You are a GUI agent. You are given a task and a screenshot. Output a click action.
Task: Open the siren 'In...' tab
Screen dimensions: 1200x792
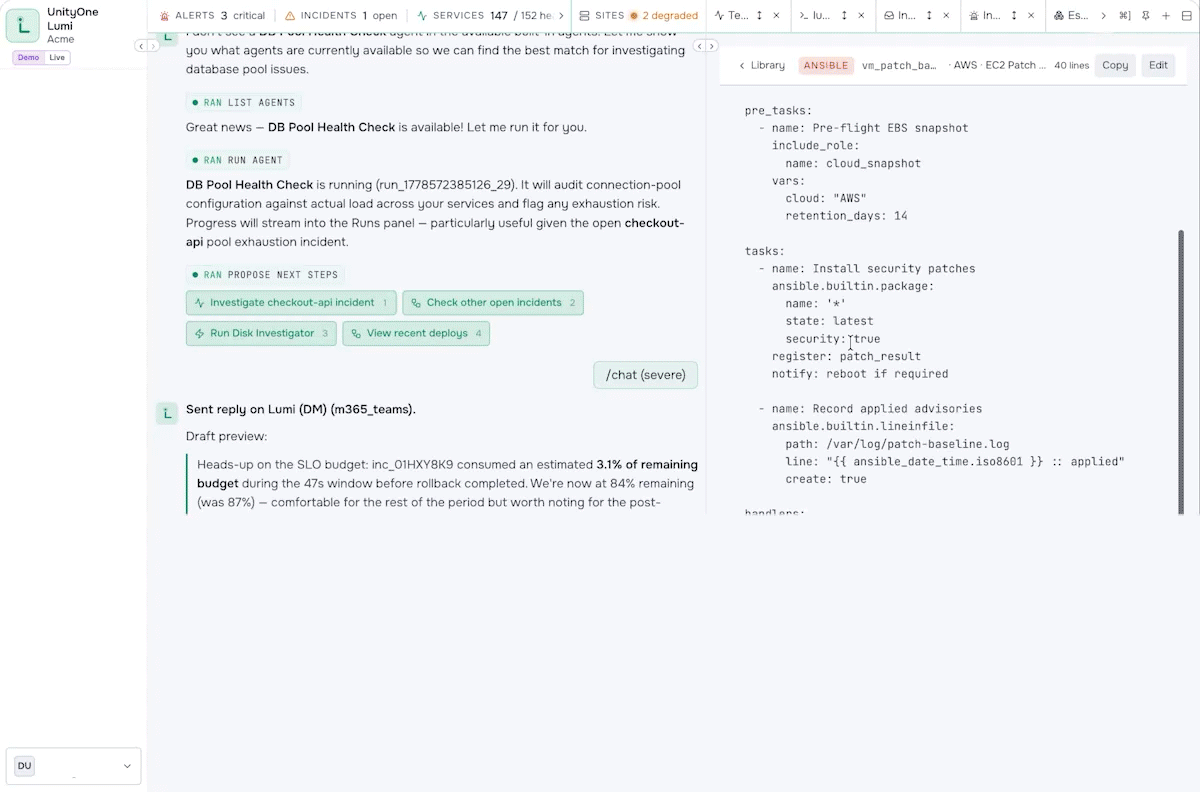985,16
